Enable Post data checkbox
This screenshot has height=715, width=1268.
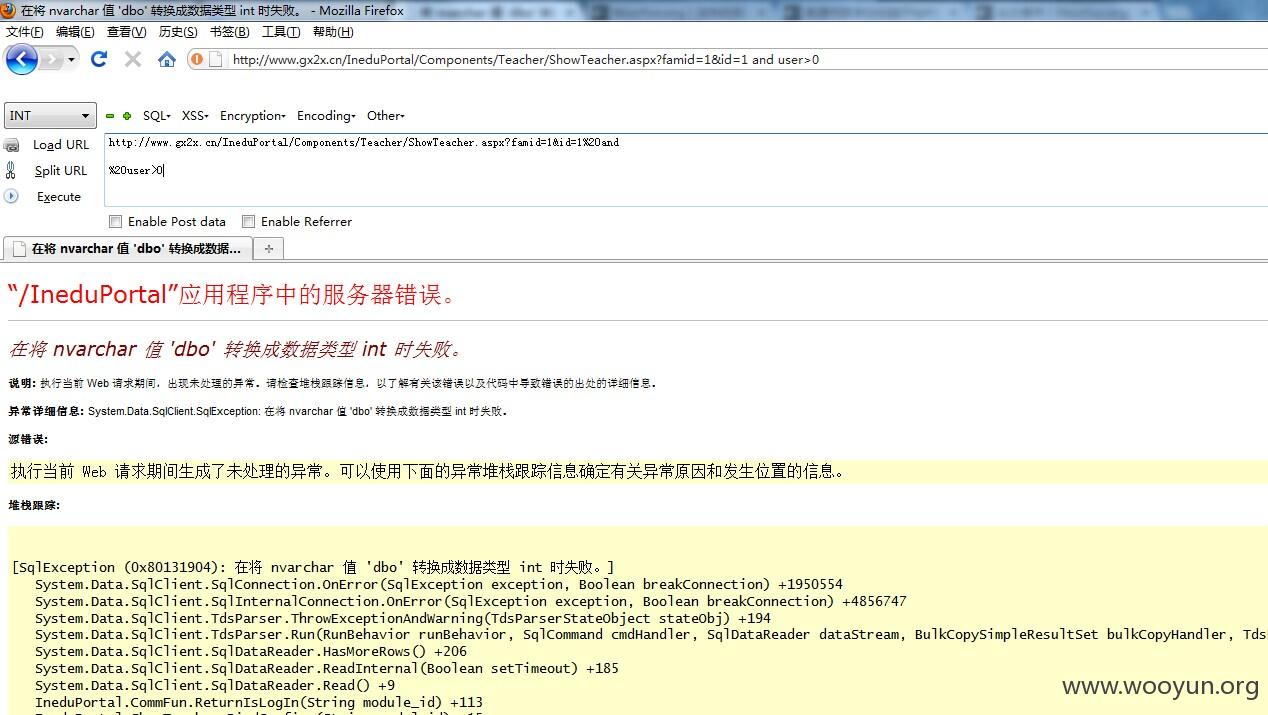pos(115,222)
